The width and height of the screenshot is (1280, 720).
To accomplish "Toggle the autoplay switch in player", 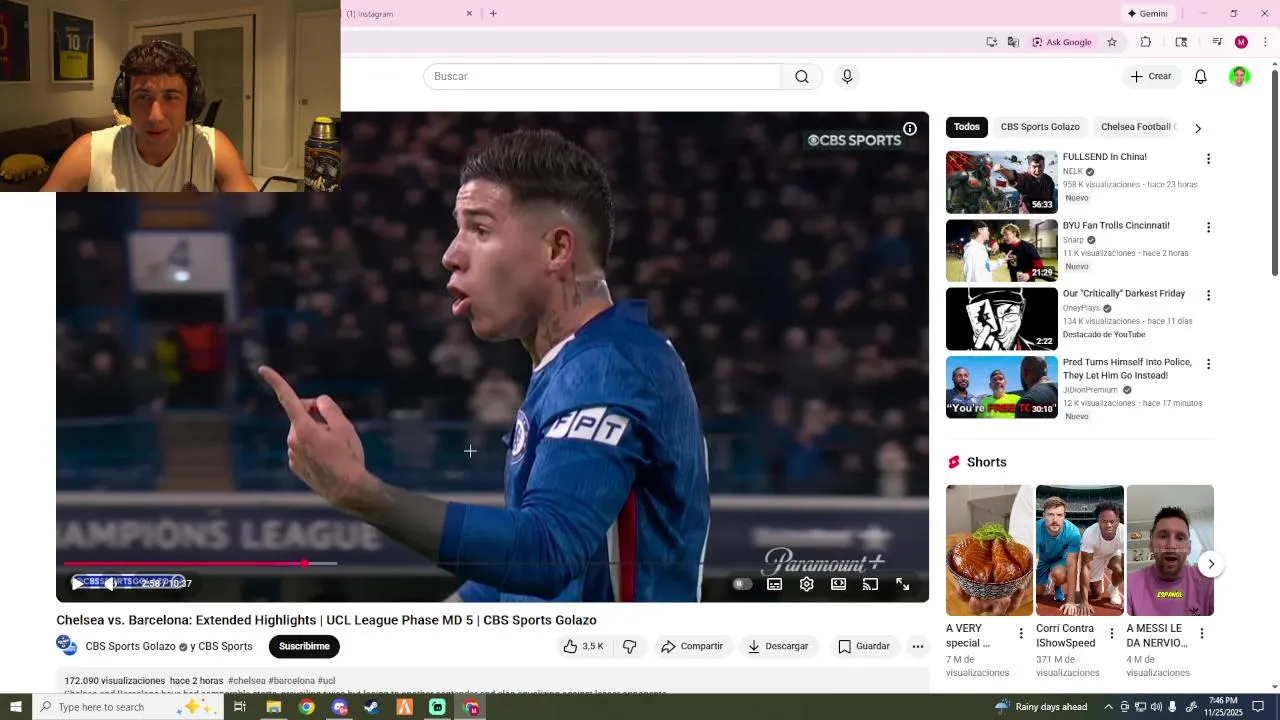I will tap(742, 584).
